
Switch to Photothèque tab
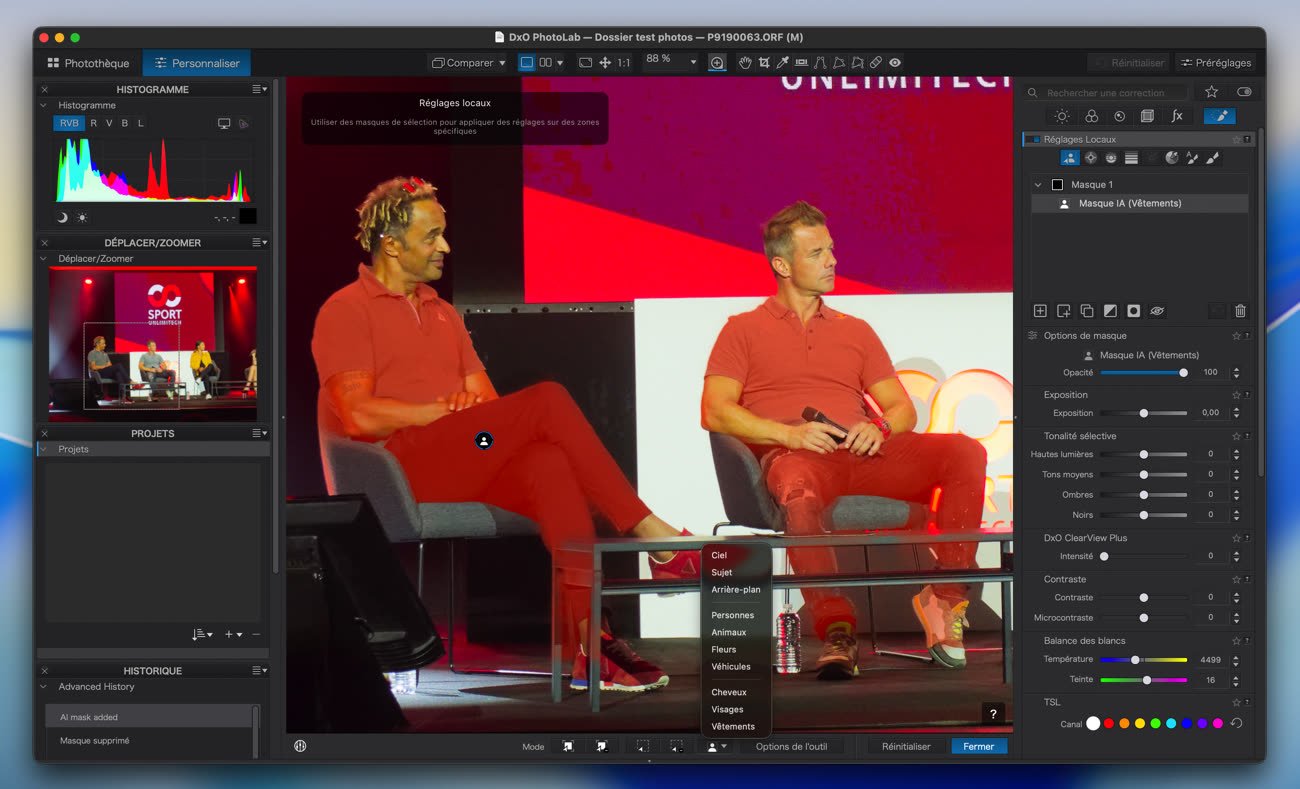(x=88, y=63)
